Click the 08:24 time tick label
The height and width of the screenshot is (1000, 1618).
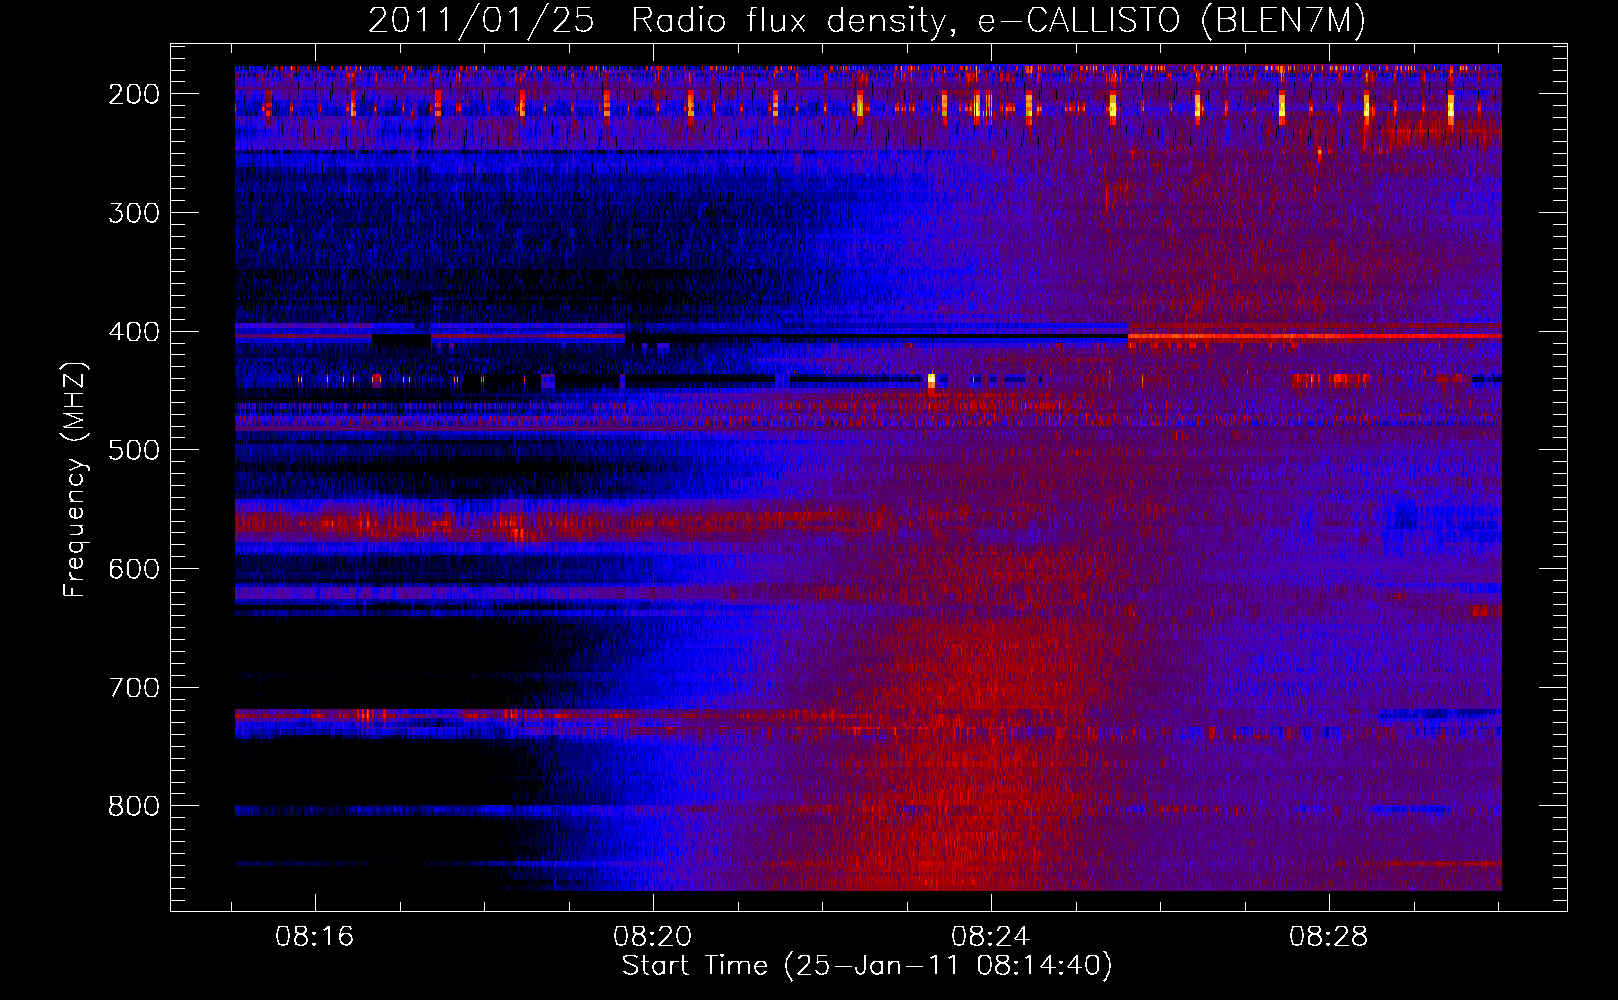[991, 937]
